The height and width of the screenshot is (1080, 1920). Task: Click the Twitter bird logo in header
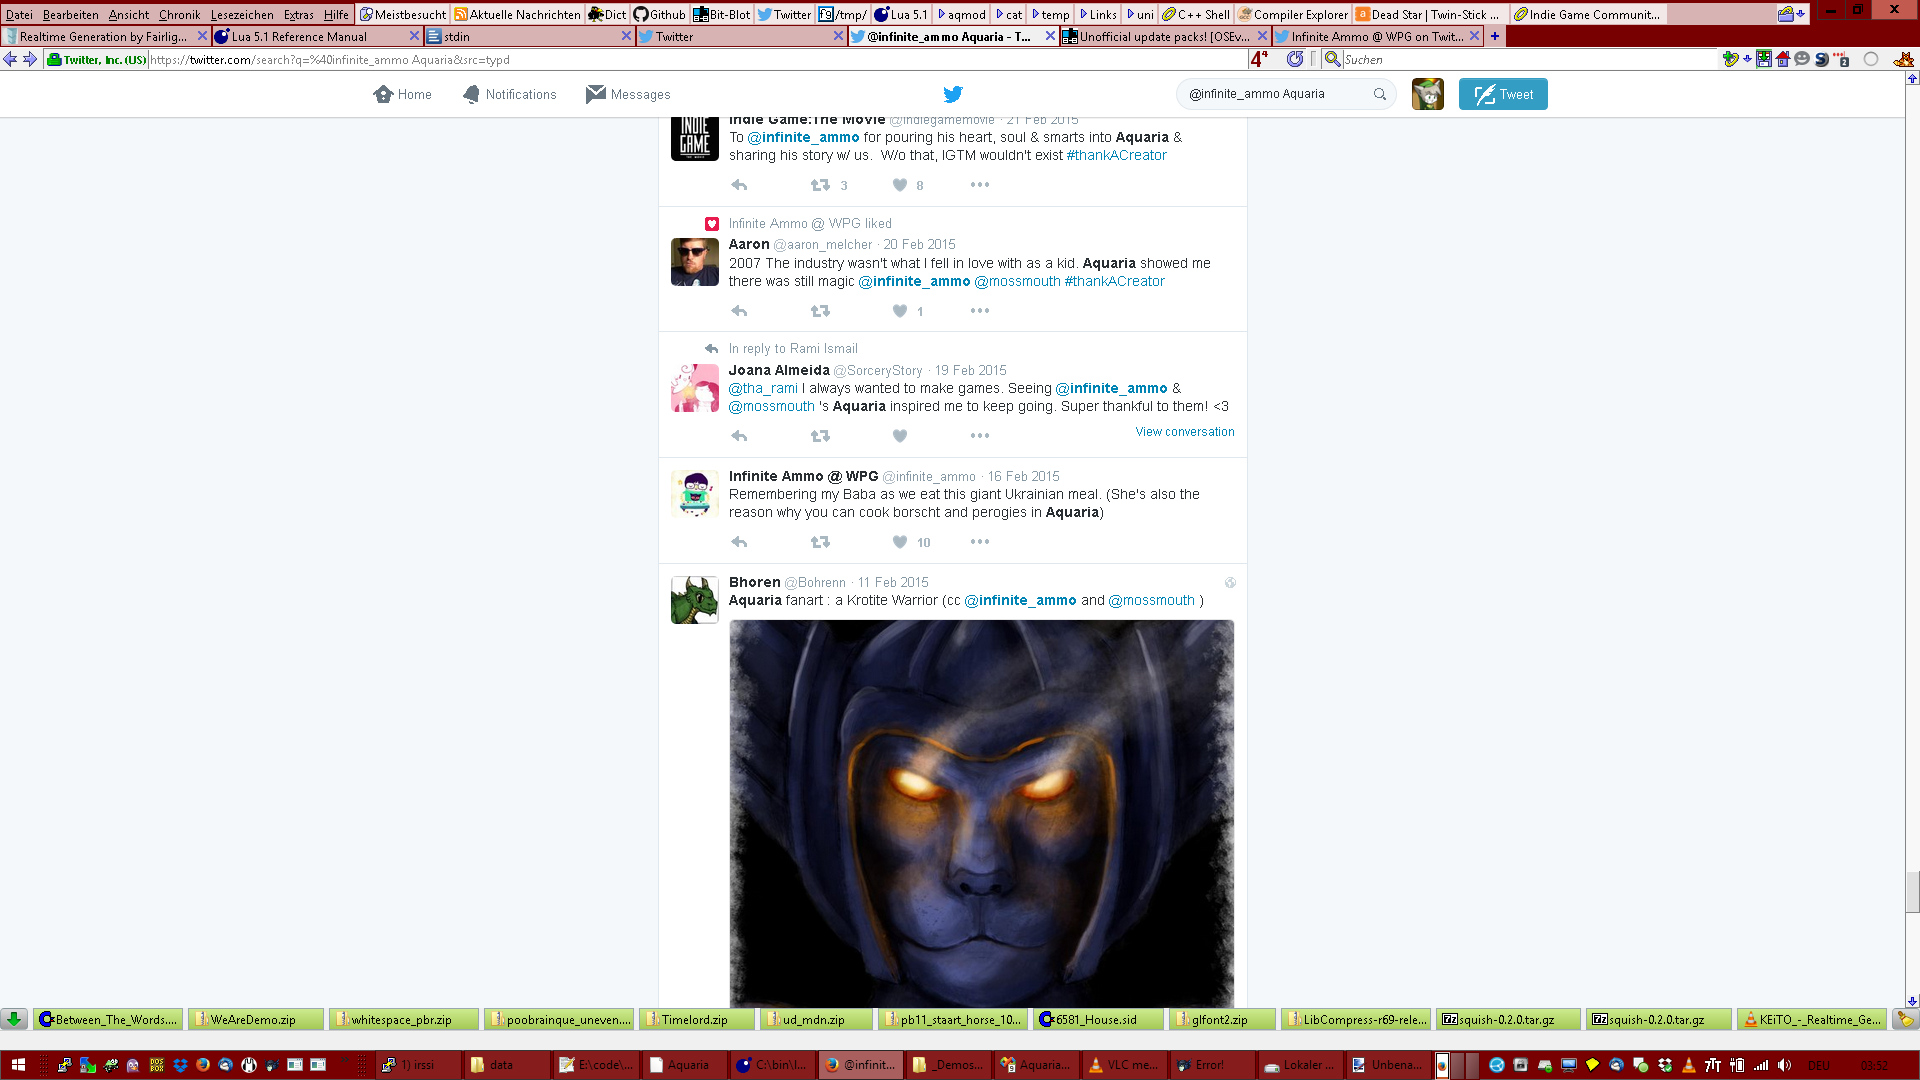click(953, 94)
